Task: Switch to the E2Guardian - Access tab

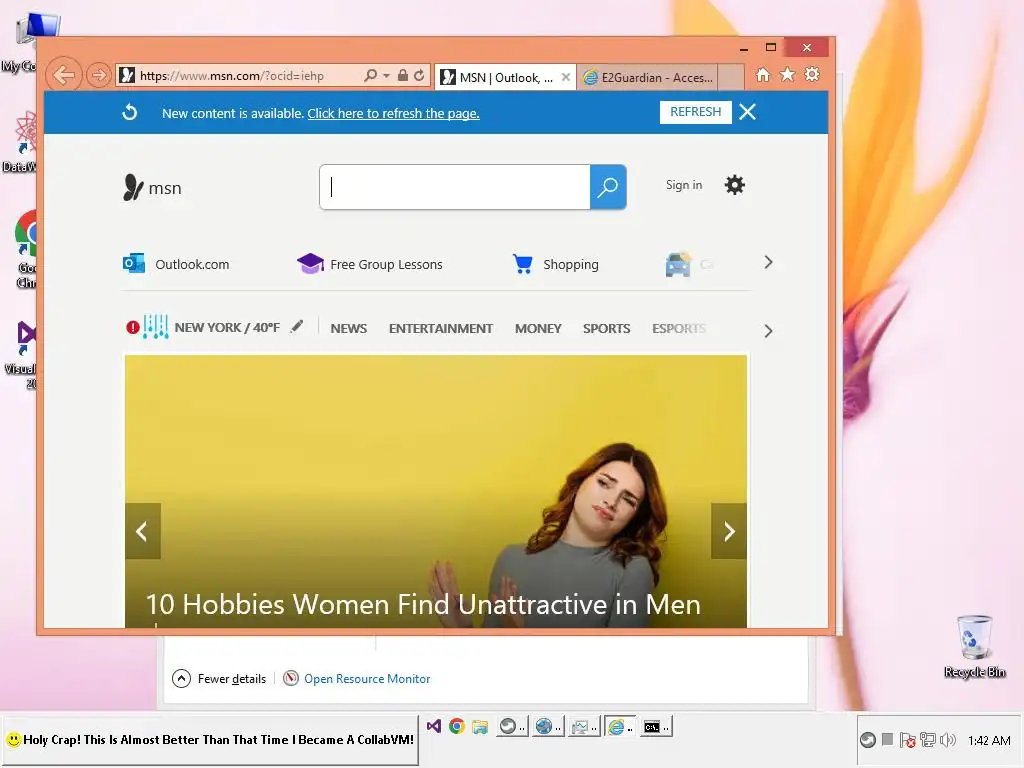Action: click(x=648, y=78)
